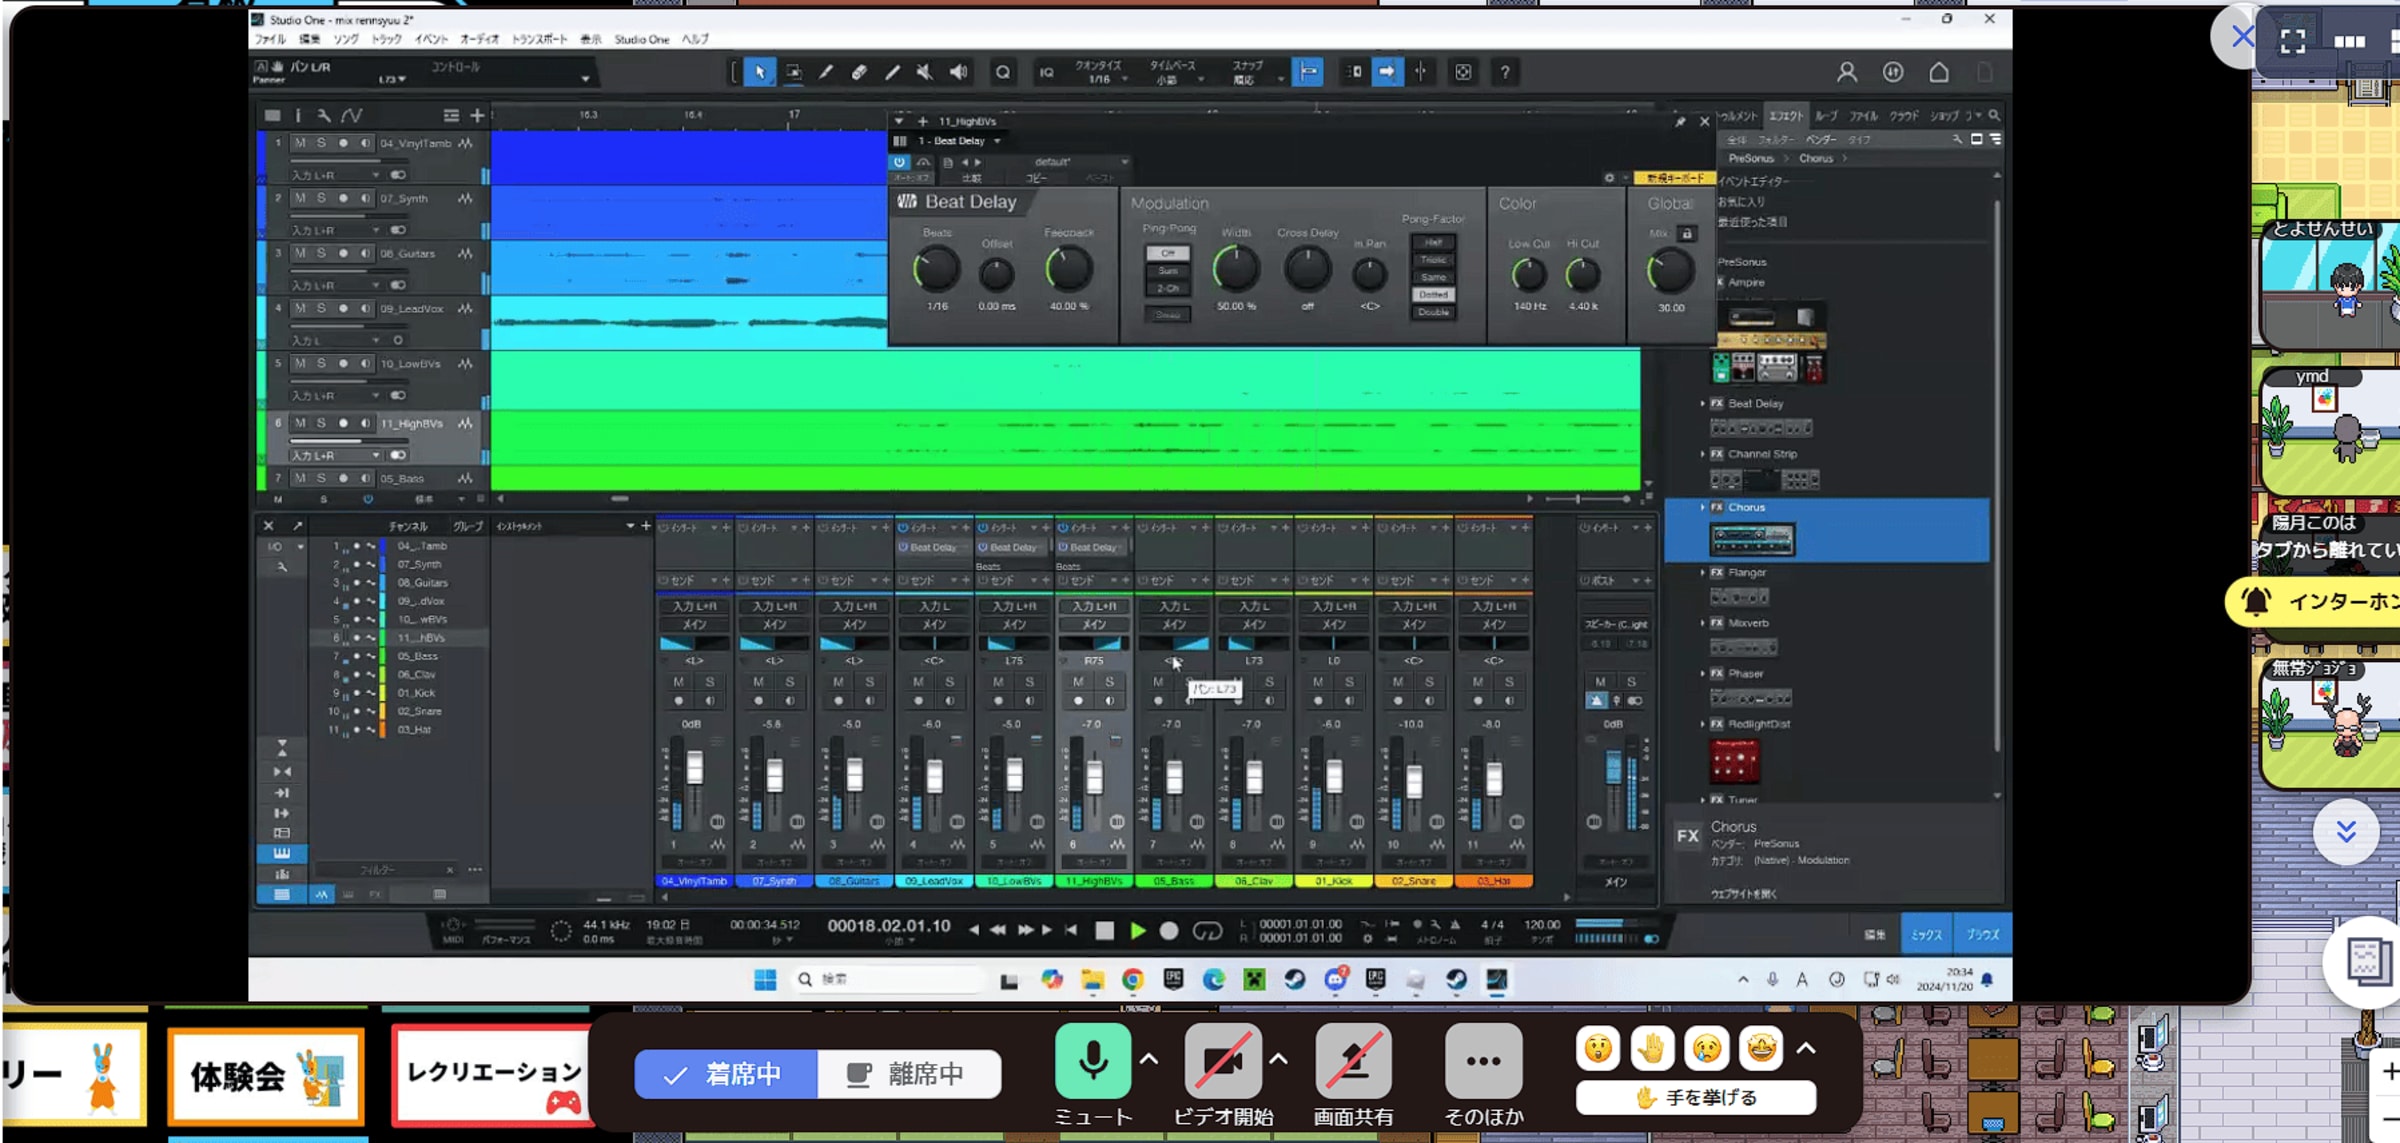Open the Transport menu
The width and height of the screenshot is (2400, 1143).
pos(539,39)
